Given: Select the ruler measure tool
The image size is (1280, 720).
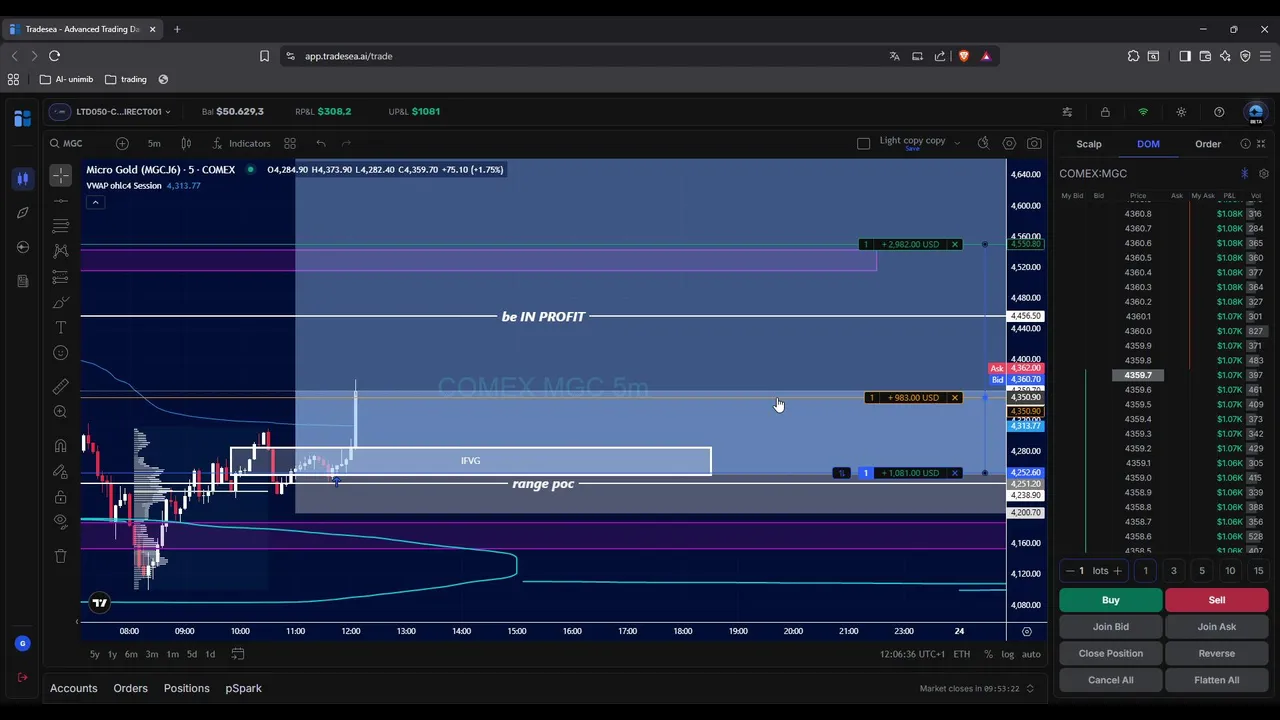Looking at the screenshot, I should click(x=61, y=386).
